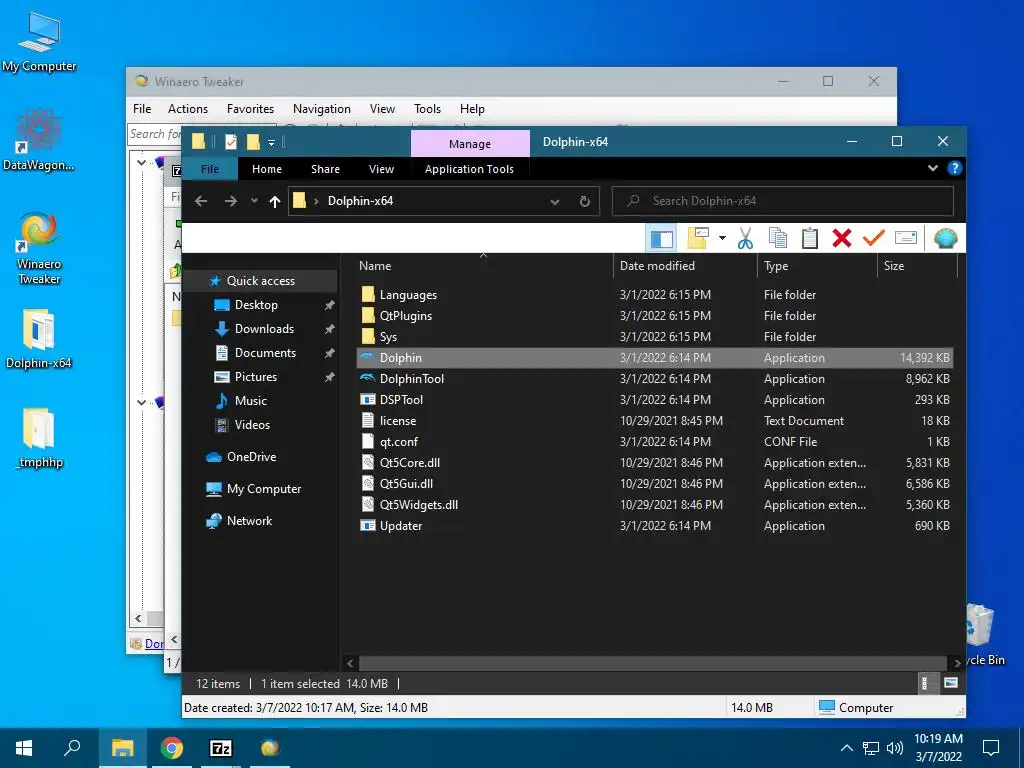
Task: Toggle the navigation pane layout icon
Action: (661, 238)
